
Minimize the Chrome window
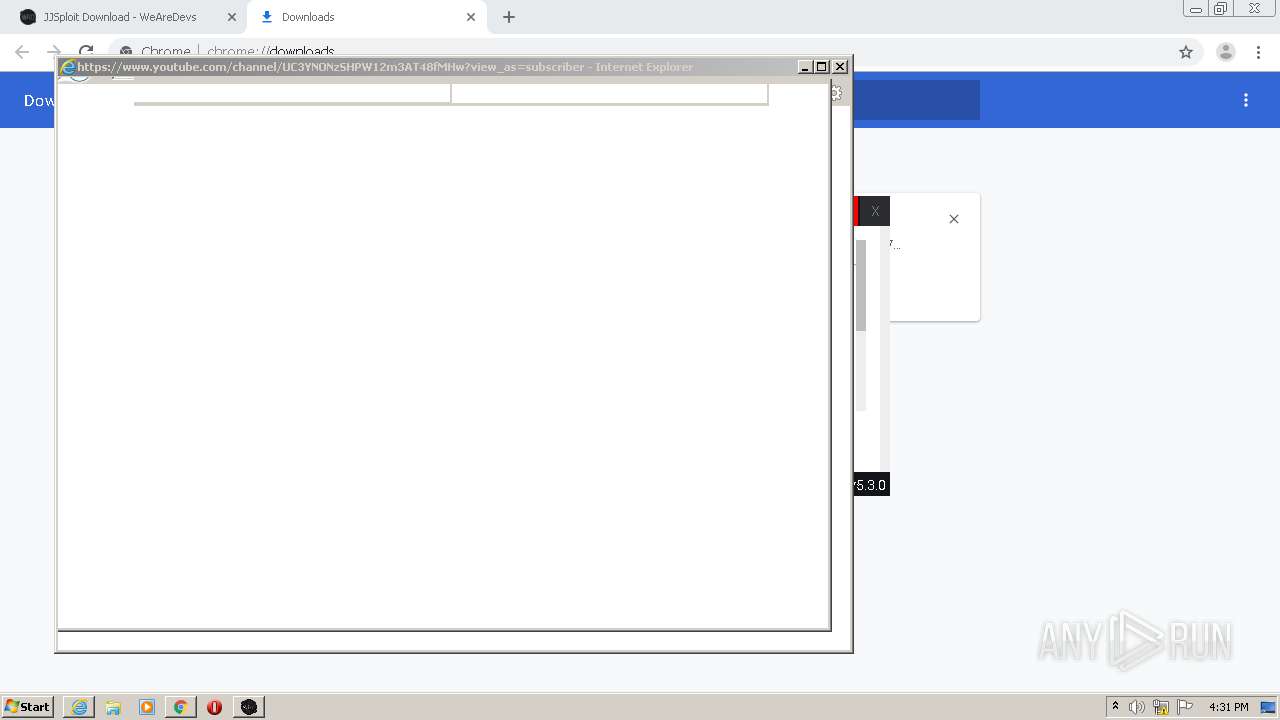point(1196,9)
